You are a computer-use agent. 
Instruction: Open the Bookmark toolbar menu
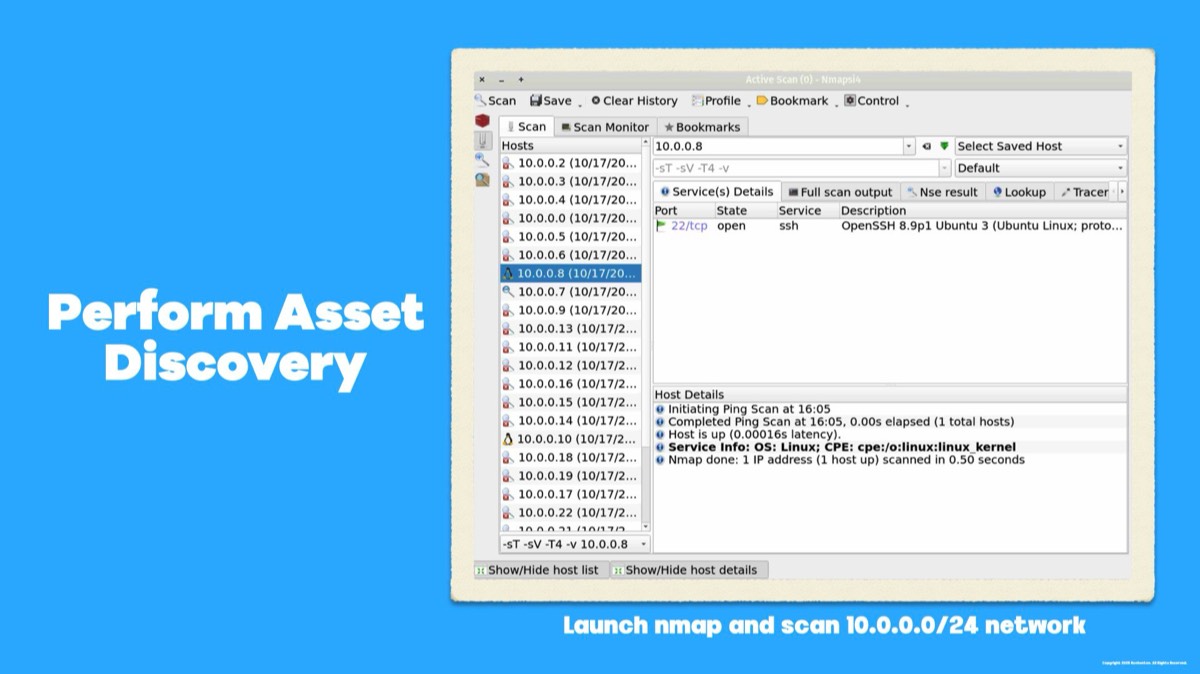click(793, 101)
